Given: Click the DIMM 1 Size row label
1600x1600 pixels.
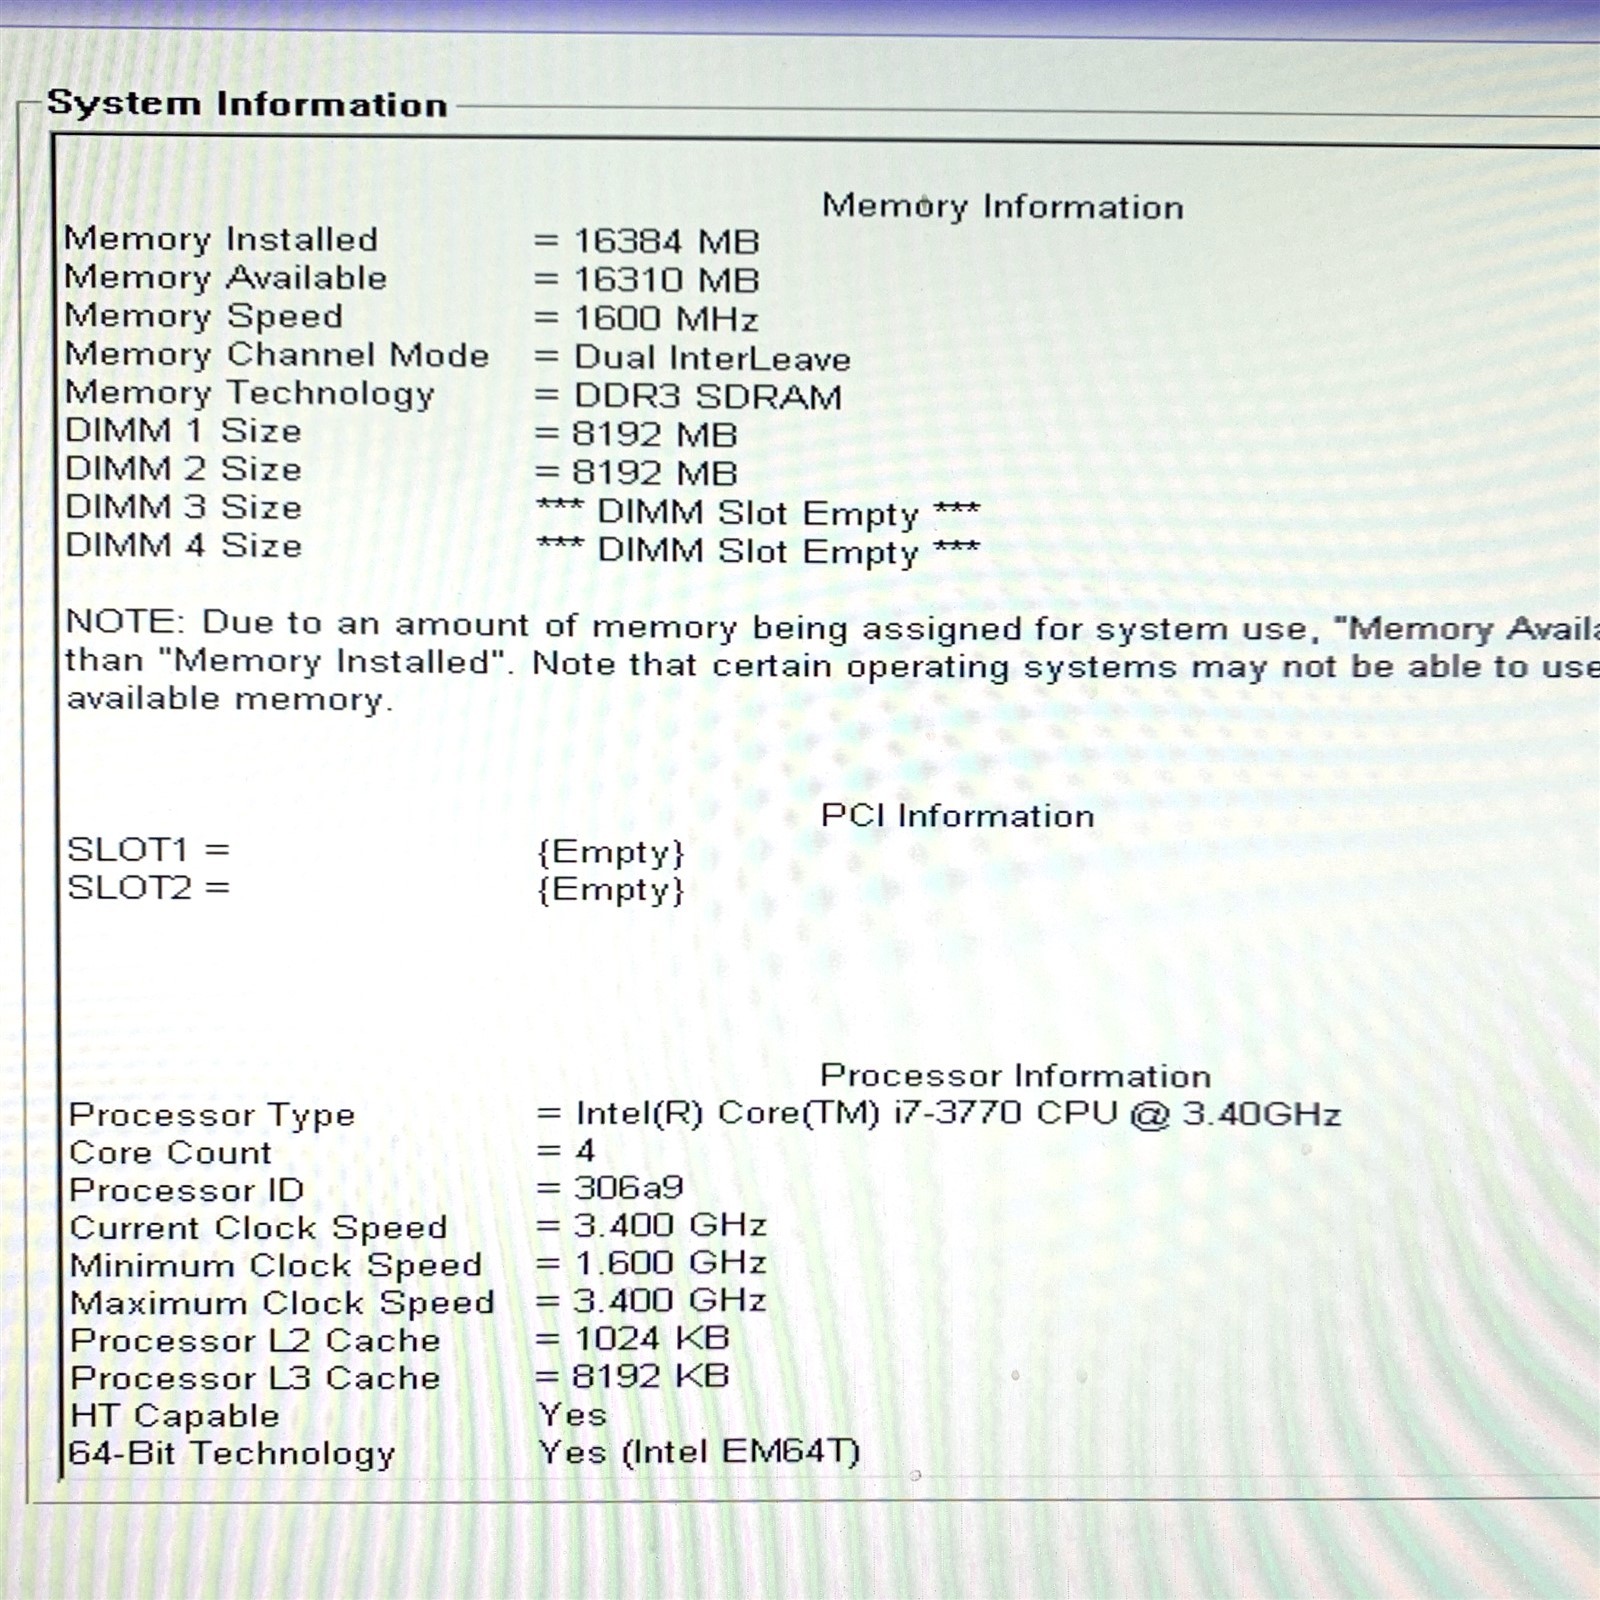Looking at the screenshot, I should (183, 431).
